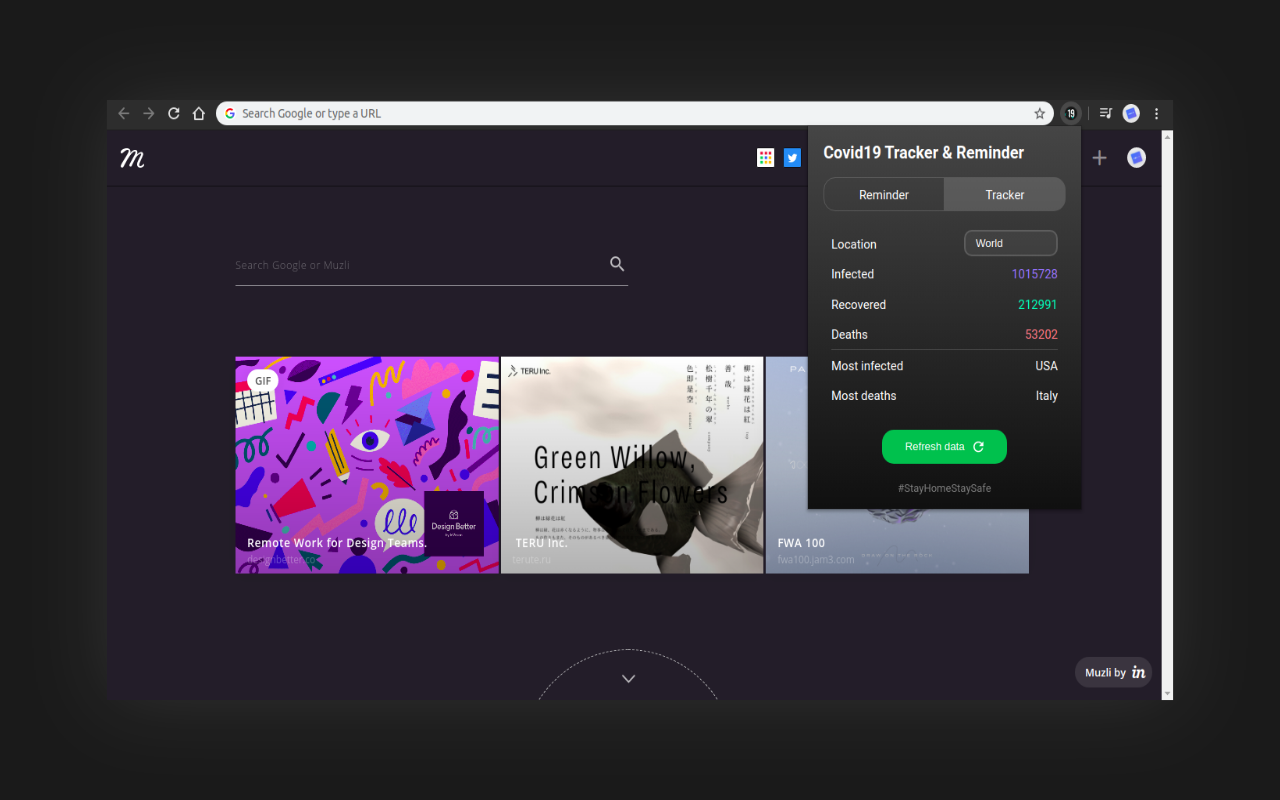Reload the page with the refresh icon
The image size is (1280, 800).
(174, 113)
